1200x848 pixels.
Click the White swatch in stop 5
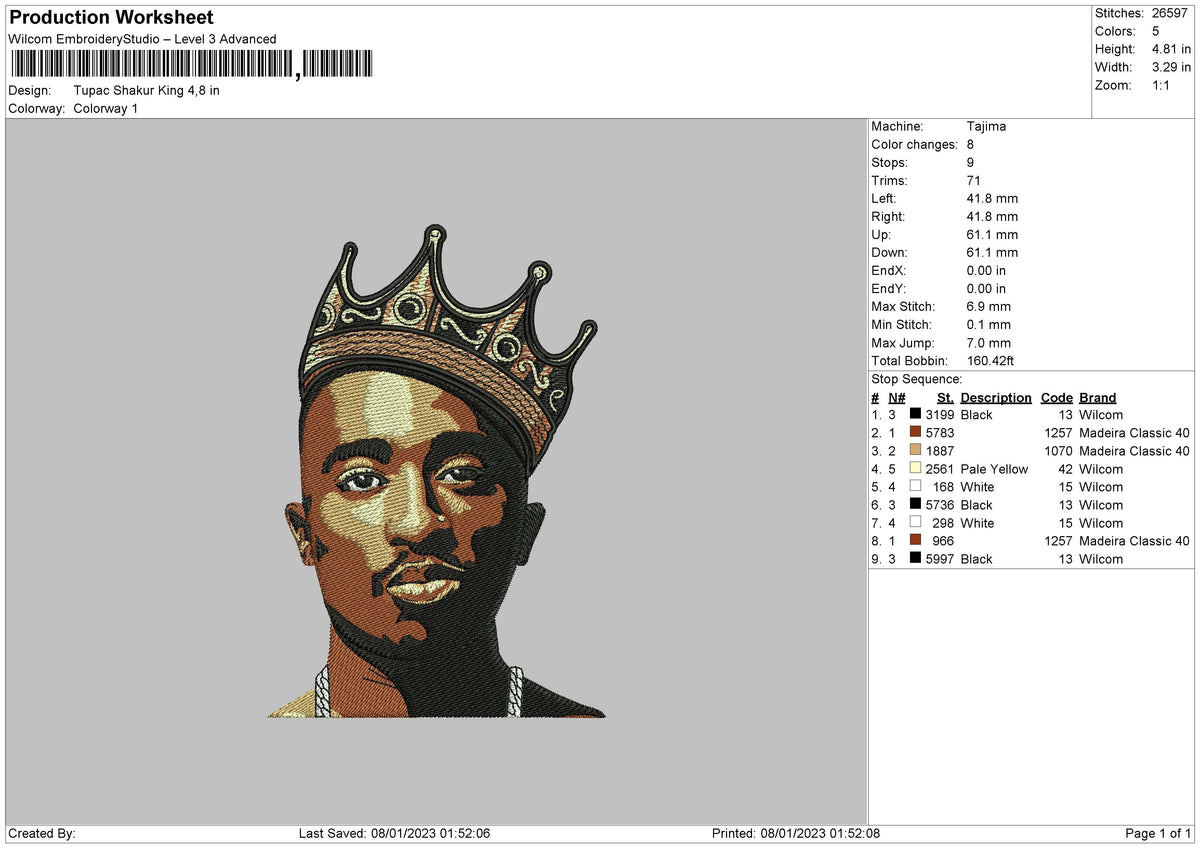pos(915,486)
